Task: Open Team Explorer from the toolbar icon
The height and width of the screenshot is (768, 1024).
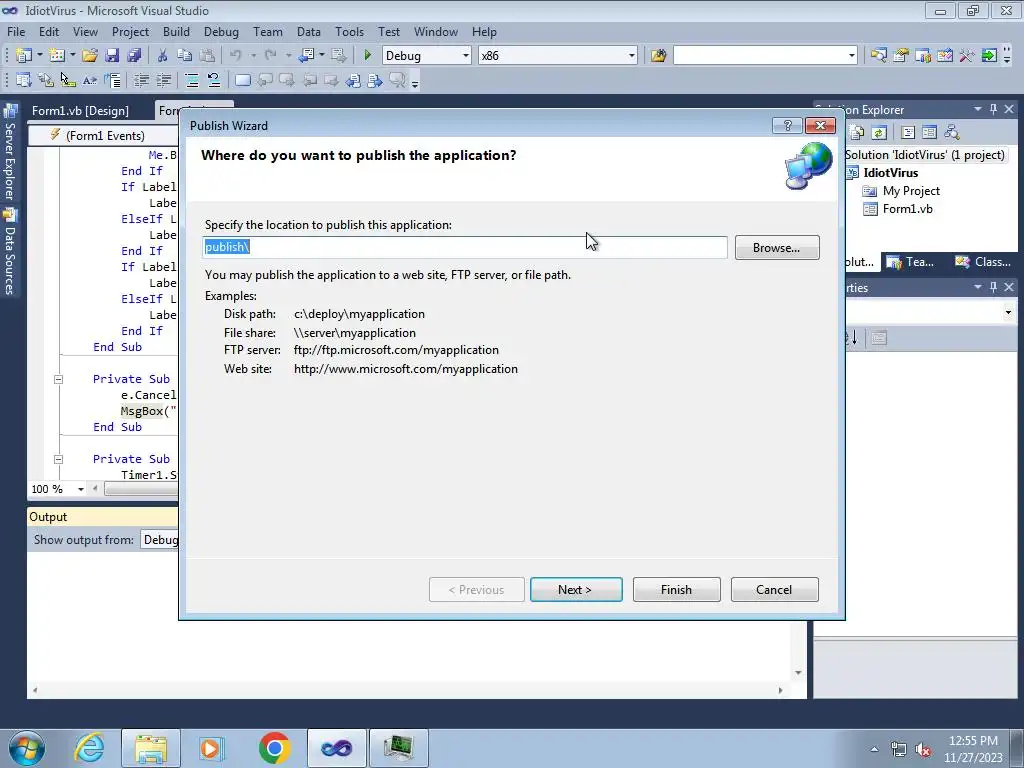Action: [923, 56]
